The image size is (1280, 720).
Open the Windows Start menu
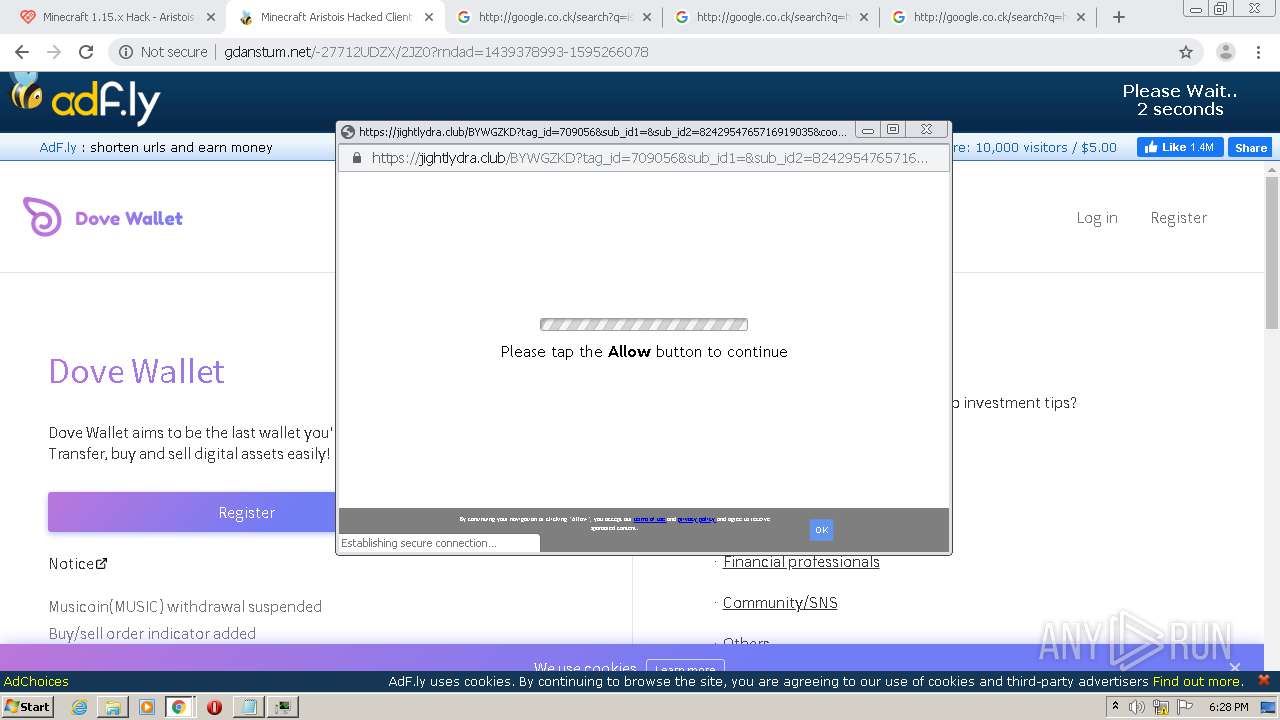click(27, 706)
